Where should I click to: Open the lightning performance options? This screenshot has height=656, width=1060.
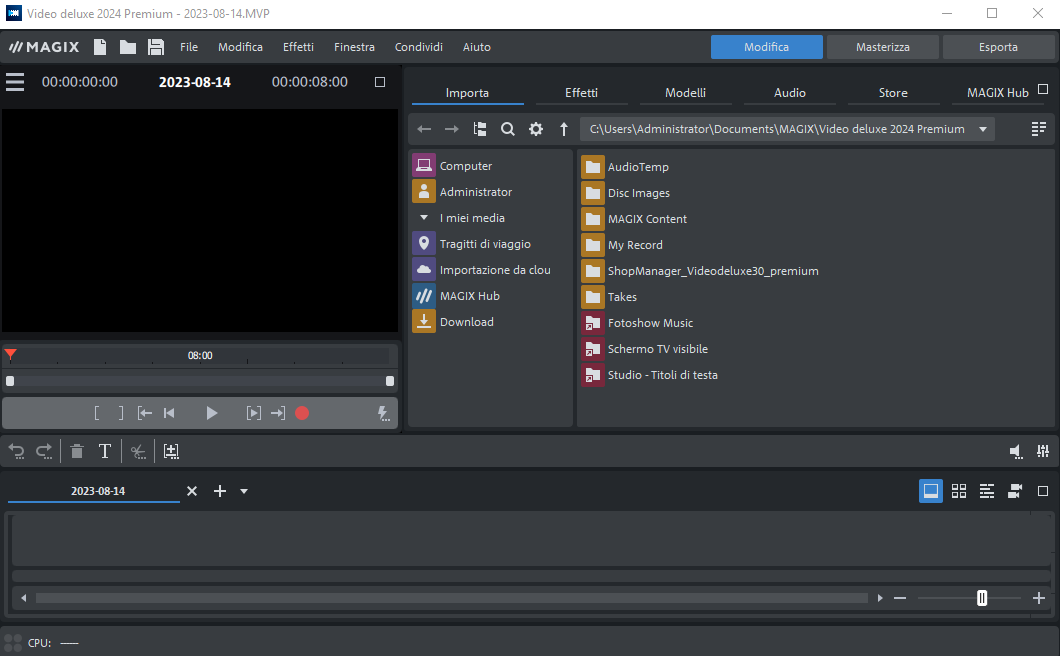pos(383,414)
